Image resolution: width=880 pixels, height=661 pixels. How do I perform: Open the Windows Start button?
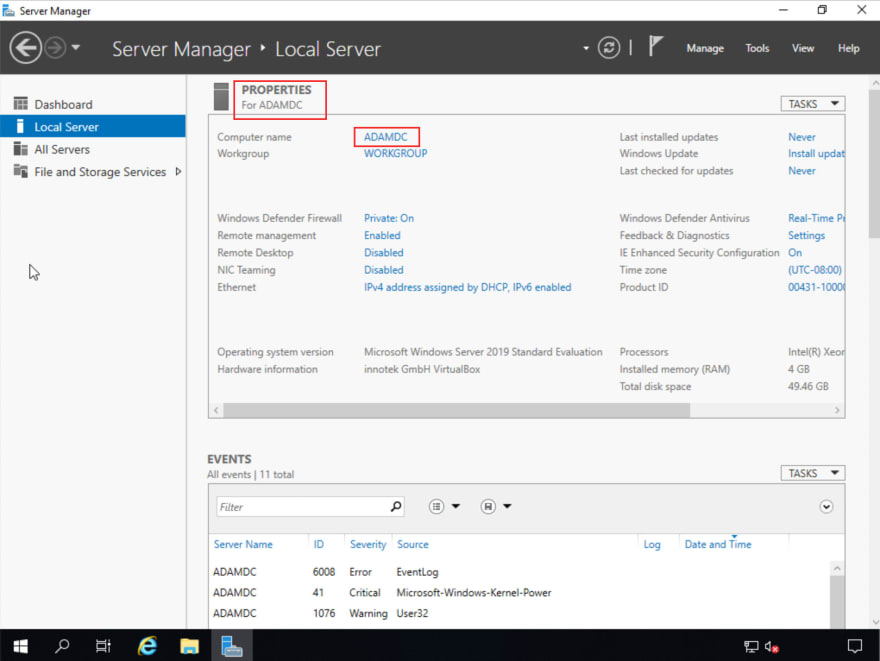pyautogui.click(x=20, y=646)
